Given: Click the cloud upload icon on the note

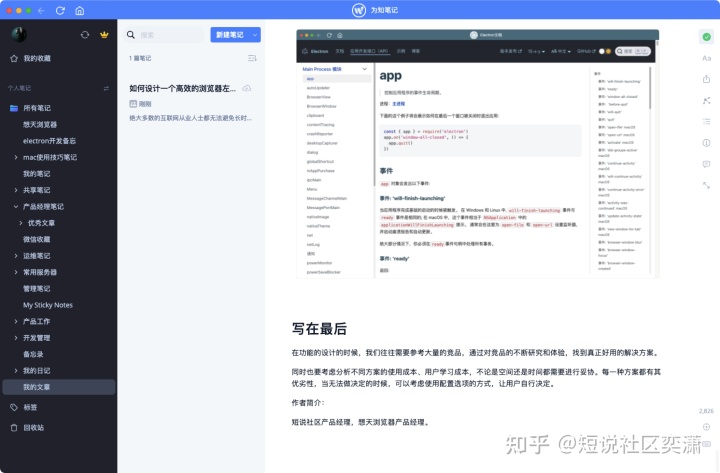Looking at the screenshot, I should [247, 88].
